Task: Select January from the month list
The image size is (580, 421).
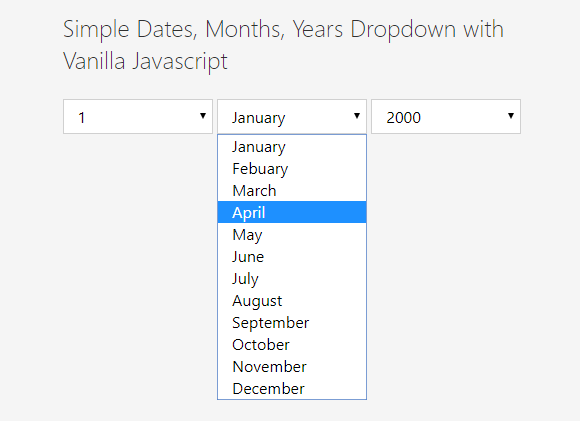Action: coord(292,146)
